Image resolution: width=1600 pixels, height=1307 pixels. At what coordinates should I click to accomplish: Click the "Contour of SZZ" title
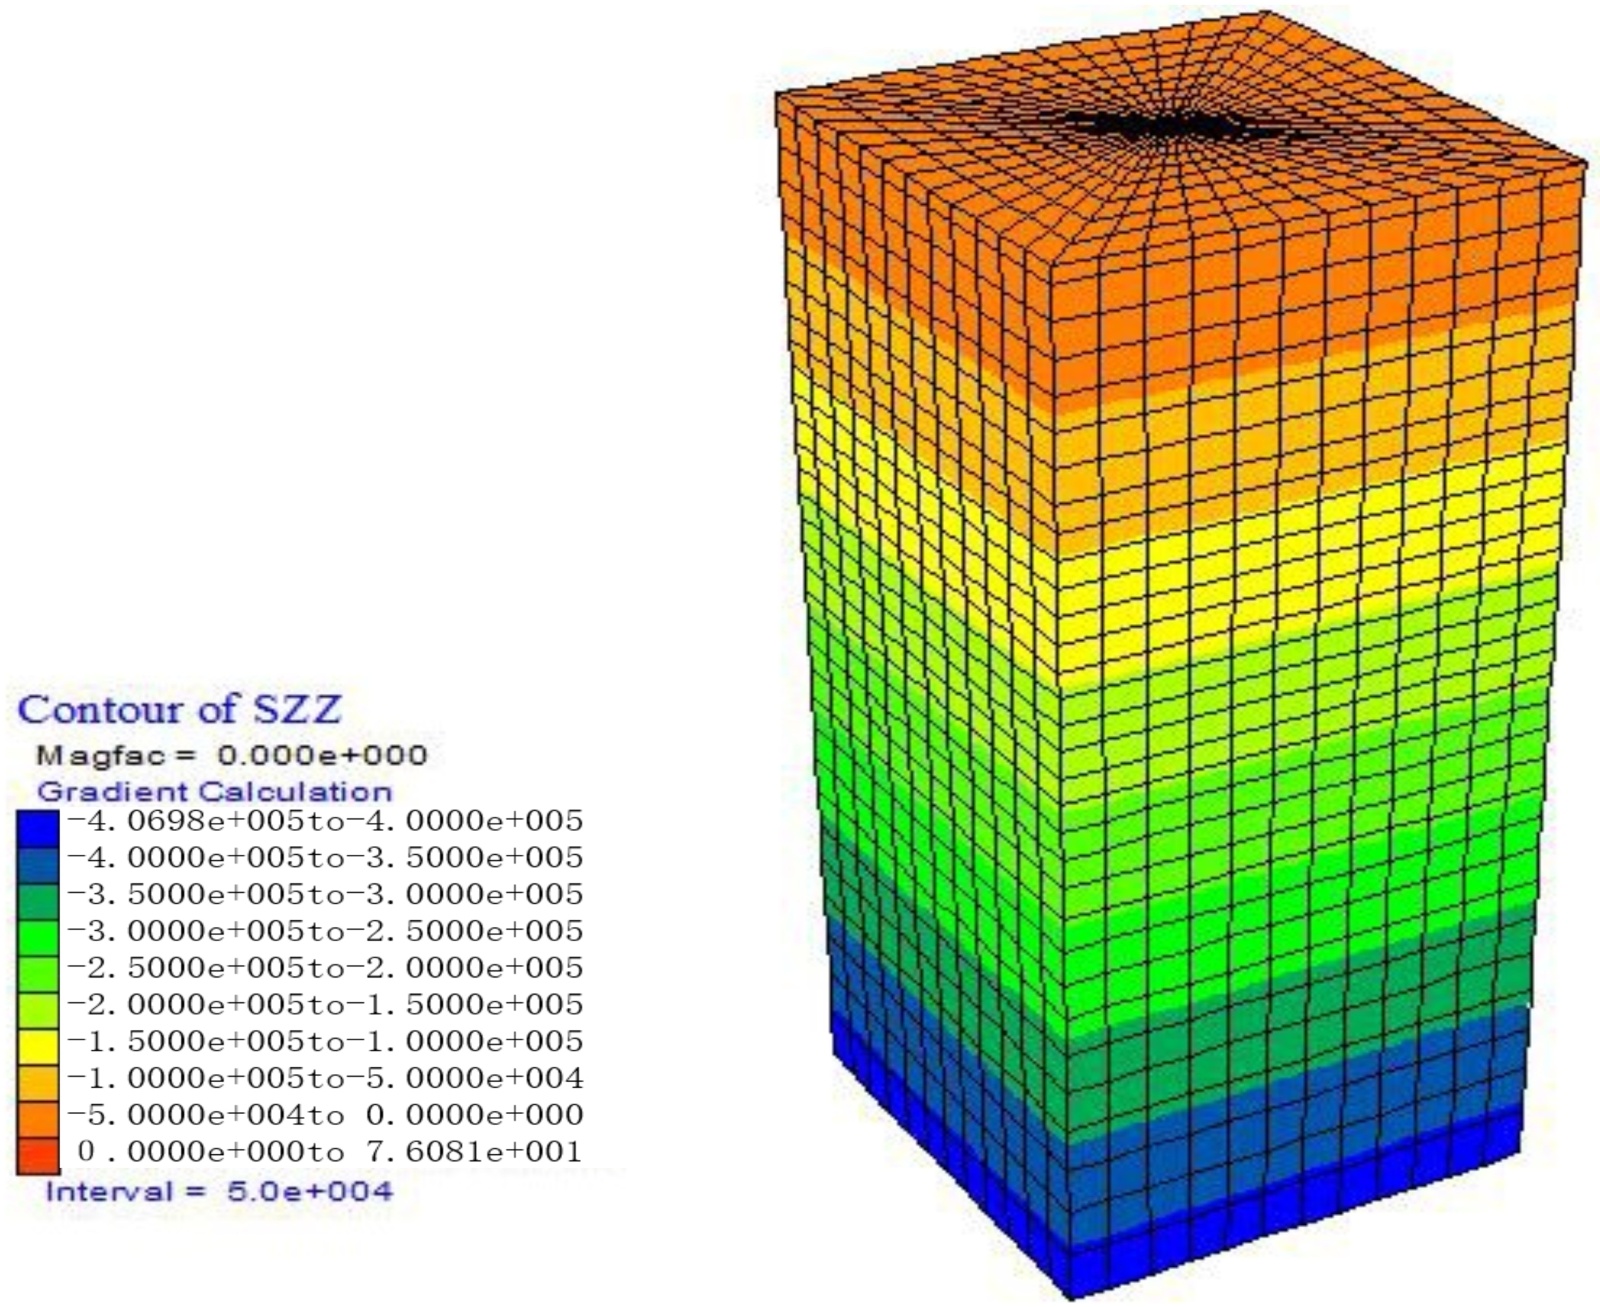tap(180, 710)
